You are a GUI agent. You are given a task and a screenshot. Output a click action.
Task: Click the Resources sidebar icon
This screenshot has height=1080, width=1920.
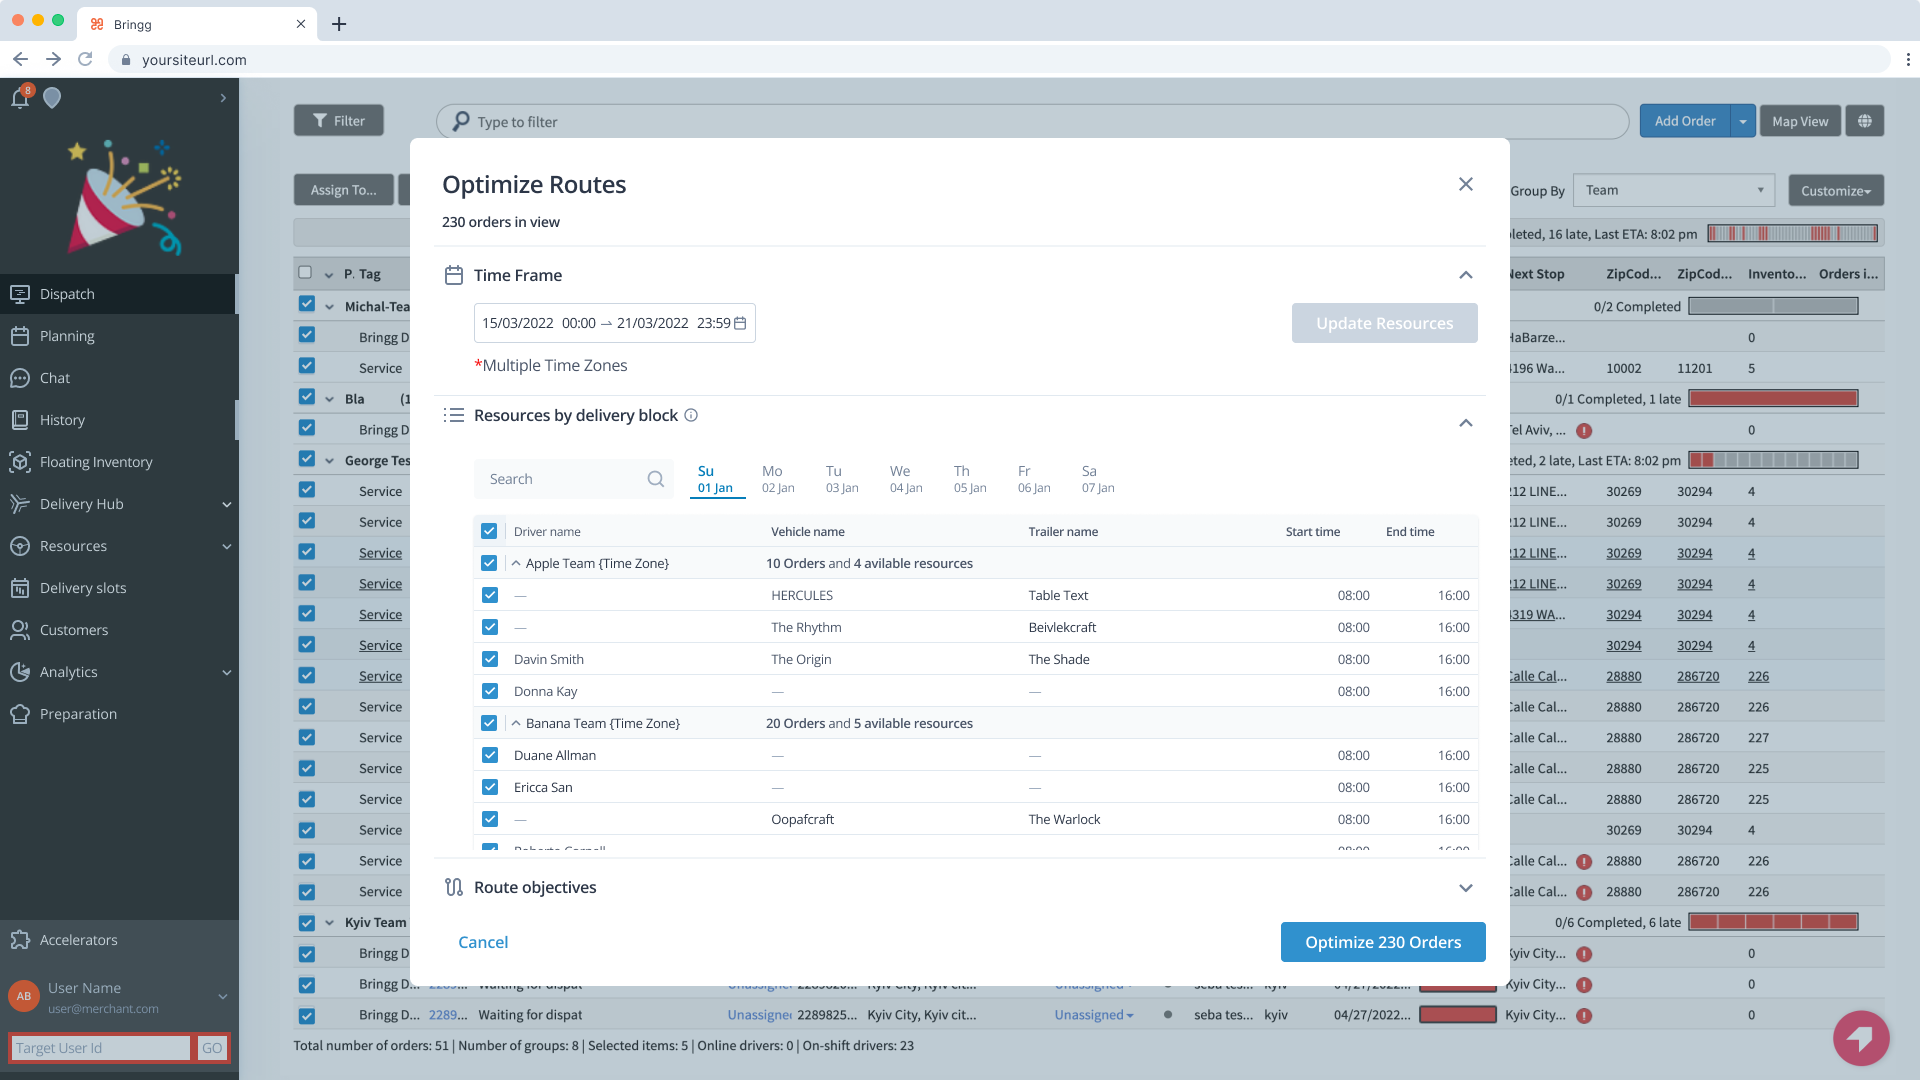(x=20, y=546)
